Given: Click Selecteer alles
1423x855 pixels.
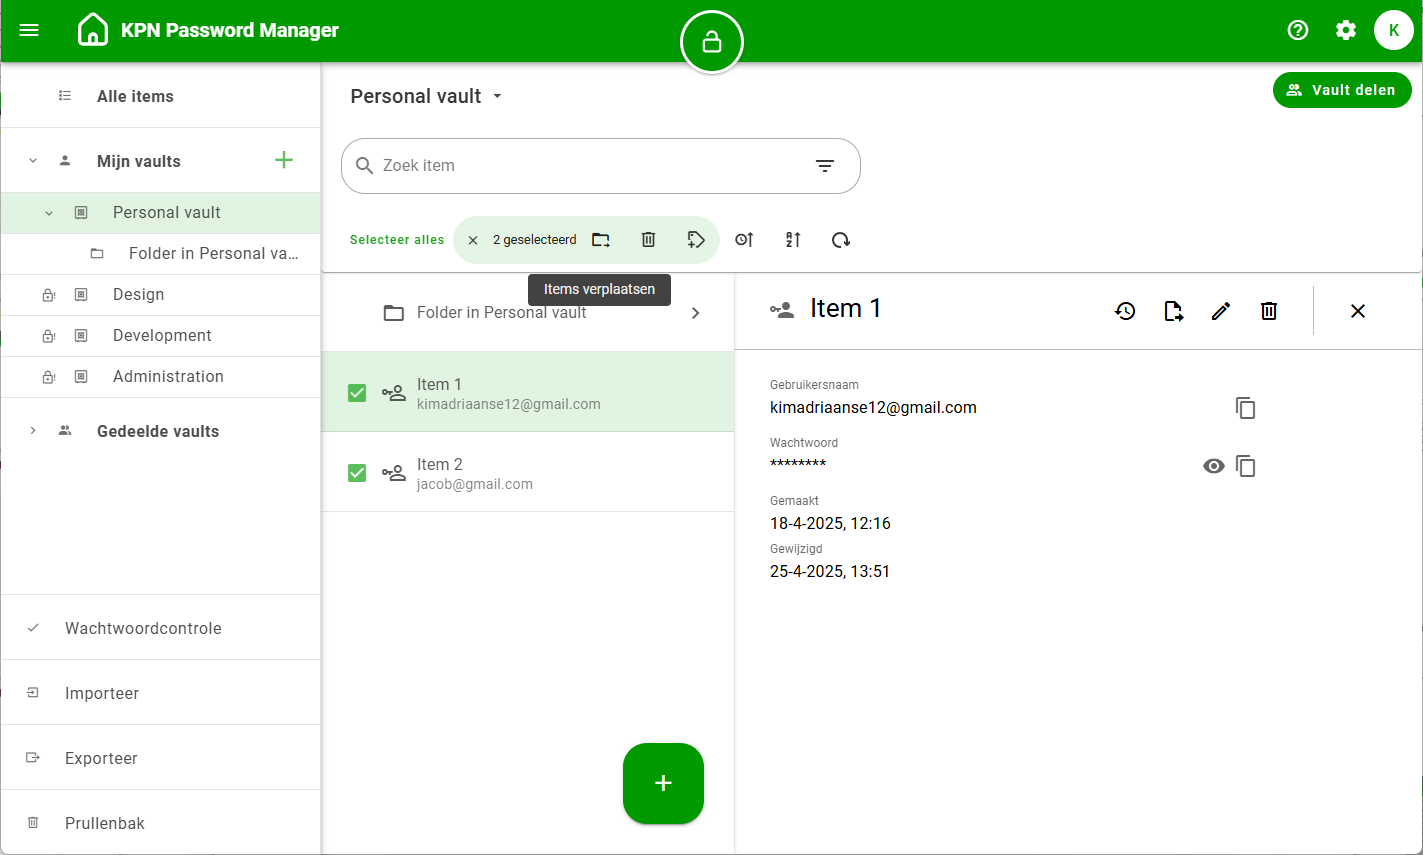Looking at the screenshot, I should point(397,240).
